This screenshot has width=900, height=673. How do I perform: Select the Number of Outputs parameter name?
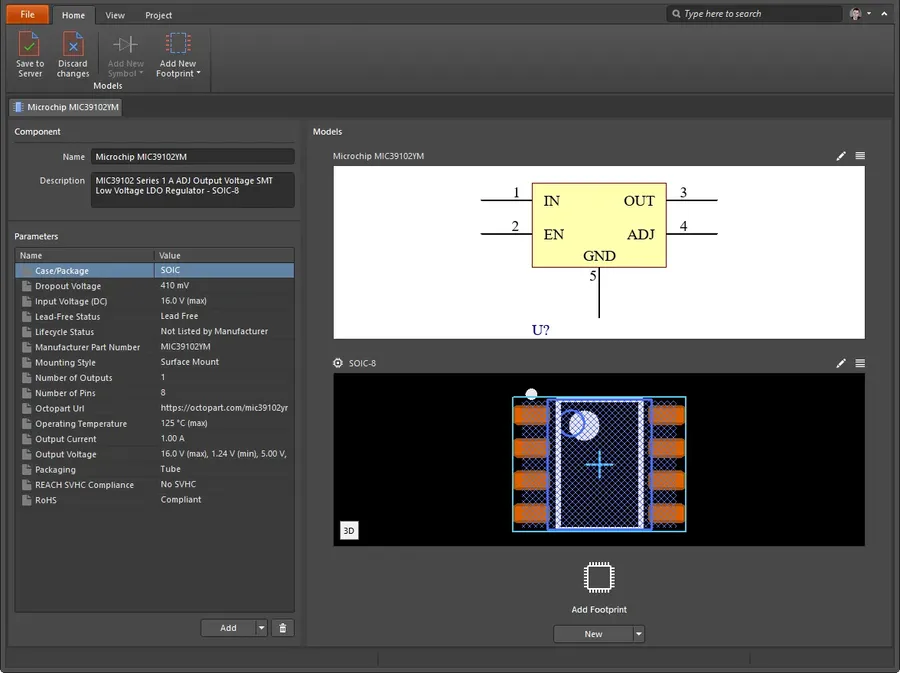click(73, 378)
